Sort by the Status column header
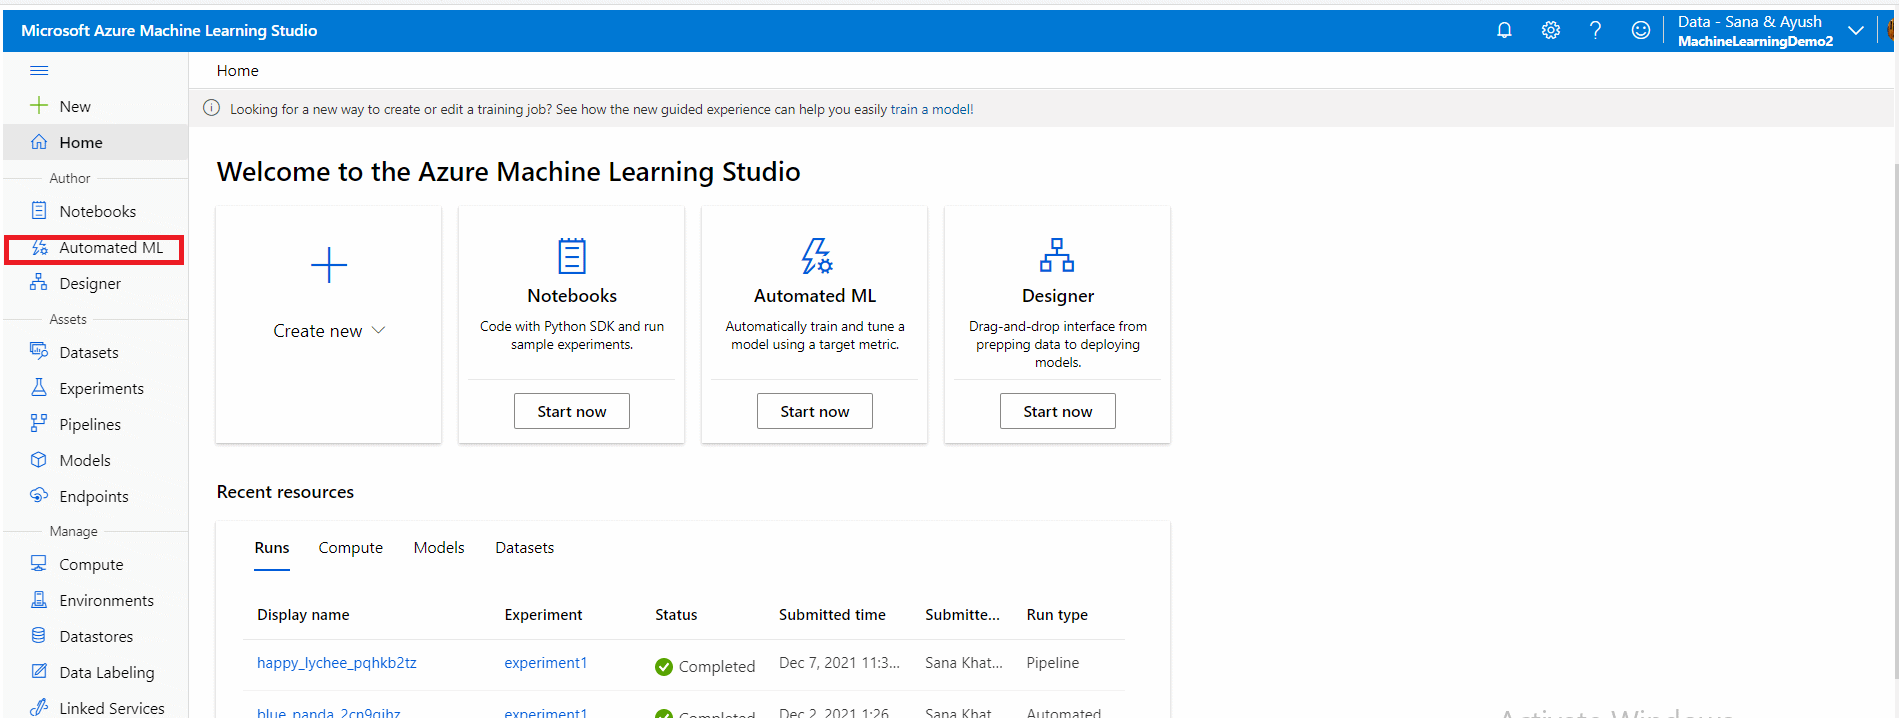Image resolution: width=1899 pixels, height=718 pixels. pyautogui.click(x=676, y=615)
